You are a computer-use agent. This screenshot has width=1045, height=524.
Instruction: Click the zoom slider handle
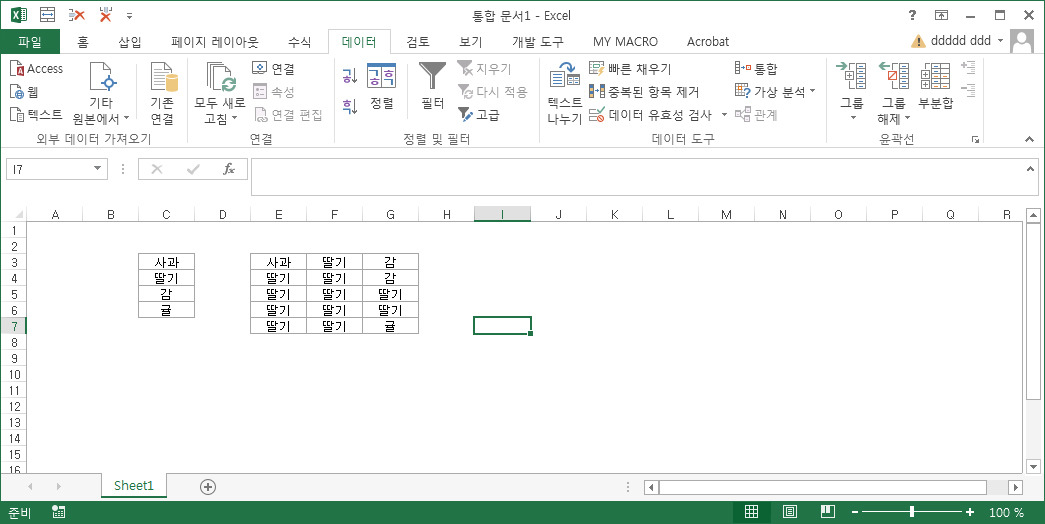point(912,512)
